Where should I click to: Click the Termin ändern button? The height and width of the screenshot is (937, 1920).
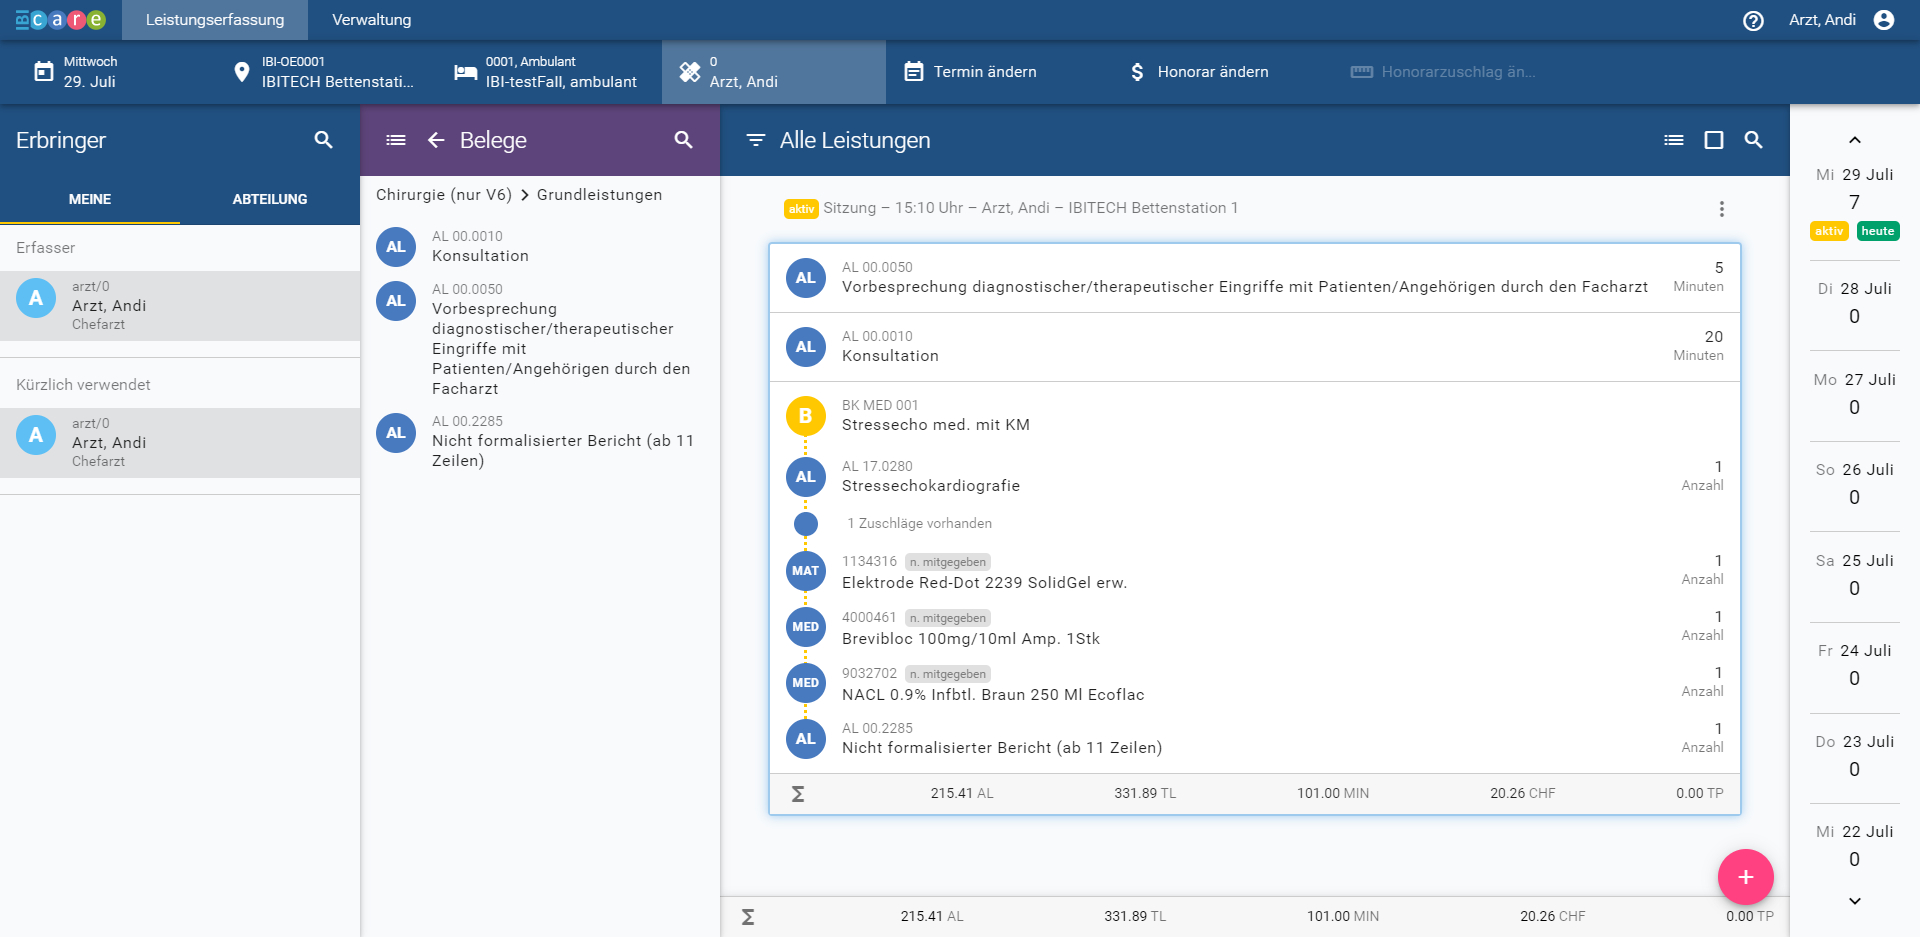click(x=971, y=72)
